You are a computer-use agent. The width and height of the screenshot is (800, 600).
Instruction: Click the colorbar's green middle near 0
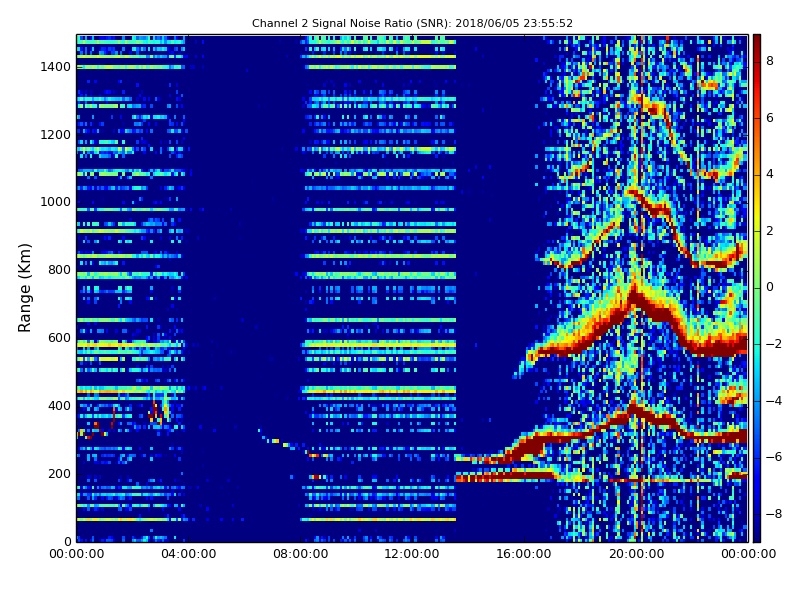[x=757, y=287]
